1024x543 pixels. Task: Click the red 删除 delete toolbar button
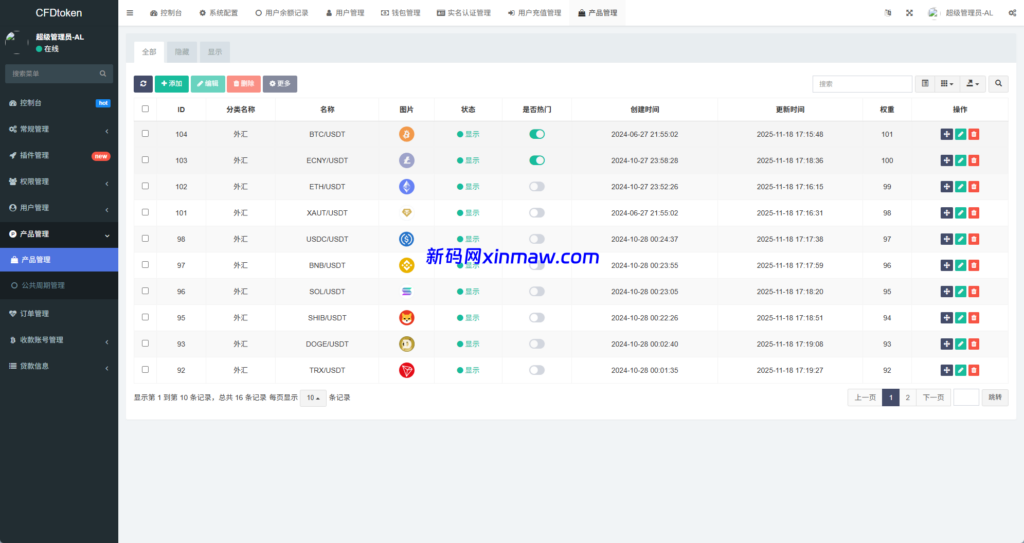pyautogui.click(x=244, y=84)
